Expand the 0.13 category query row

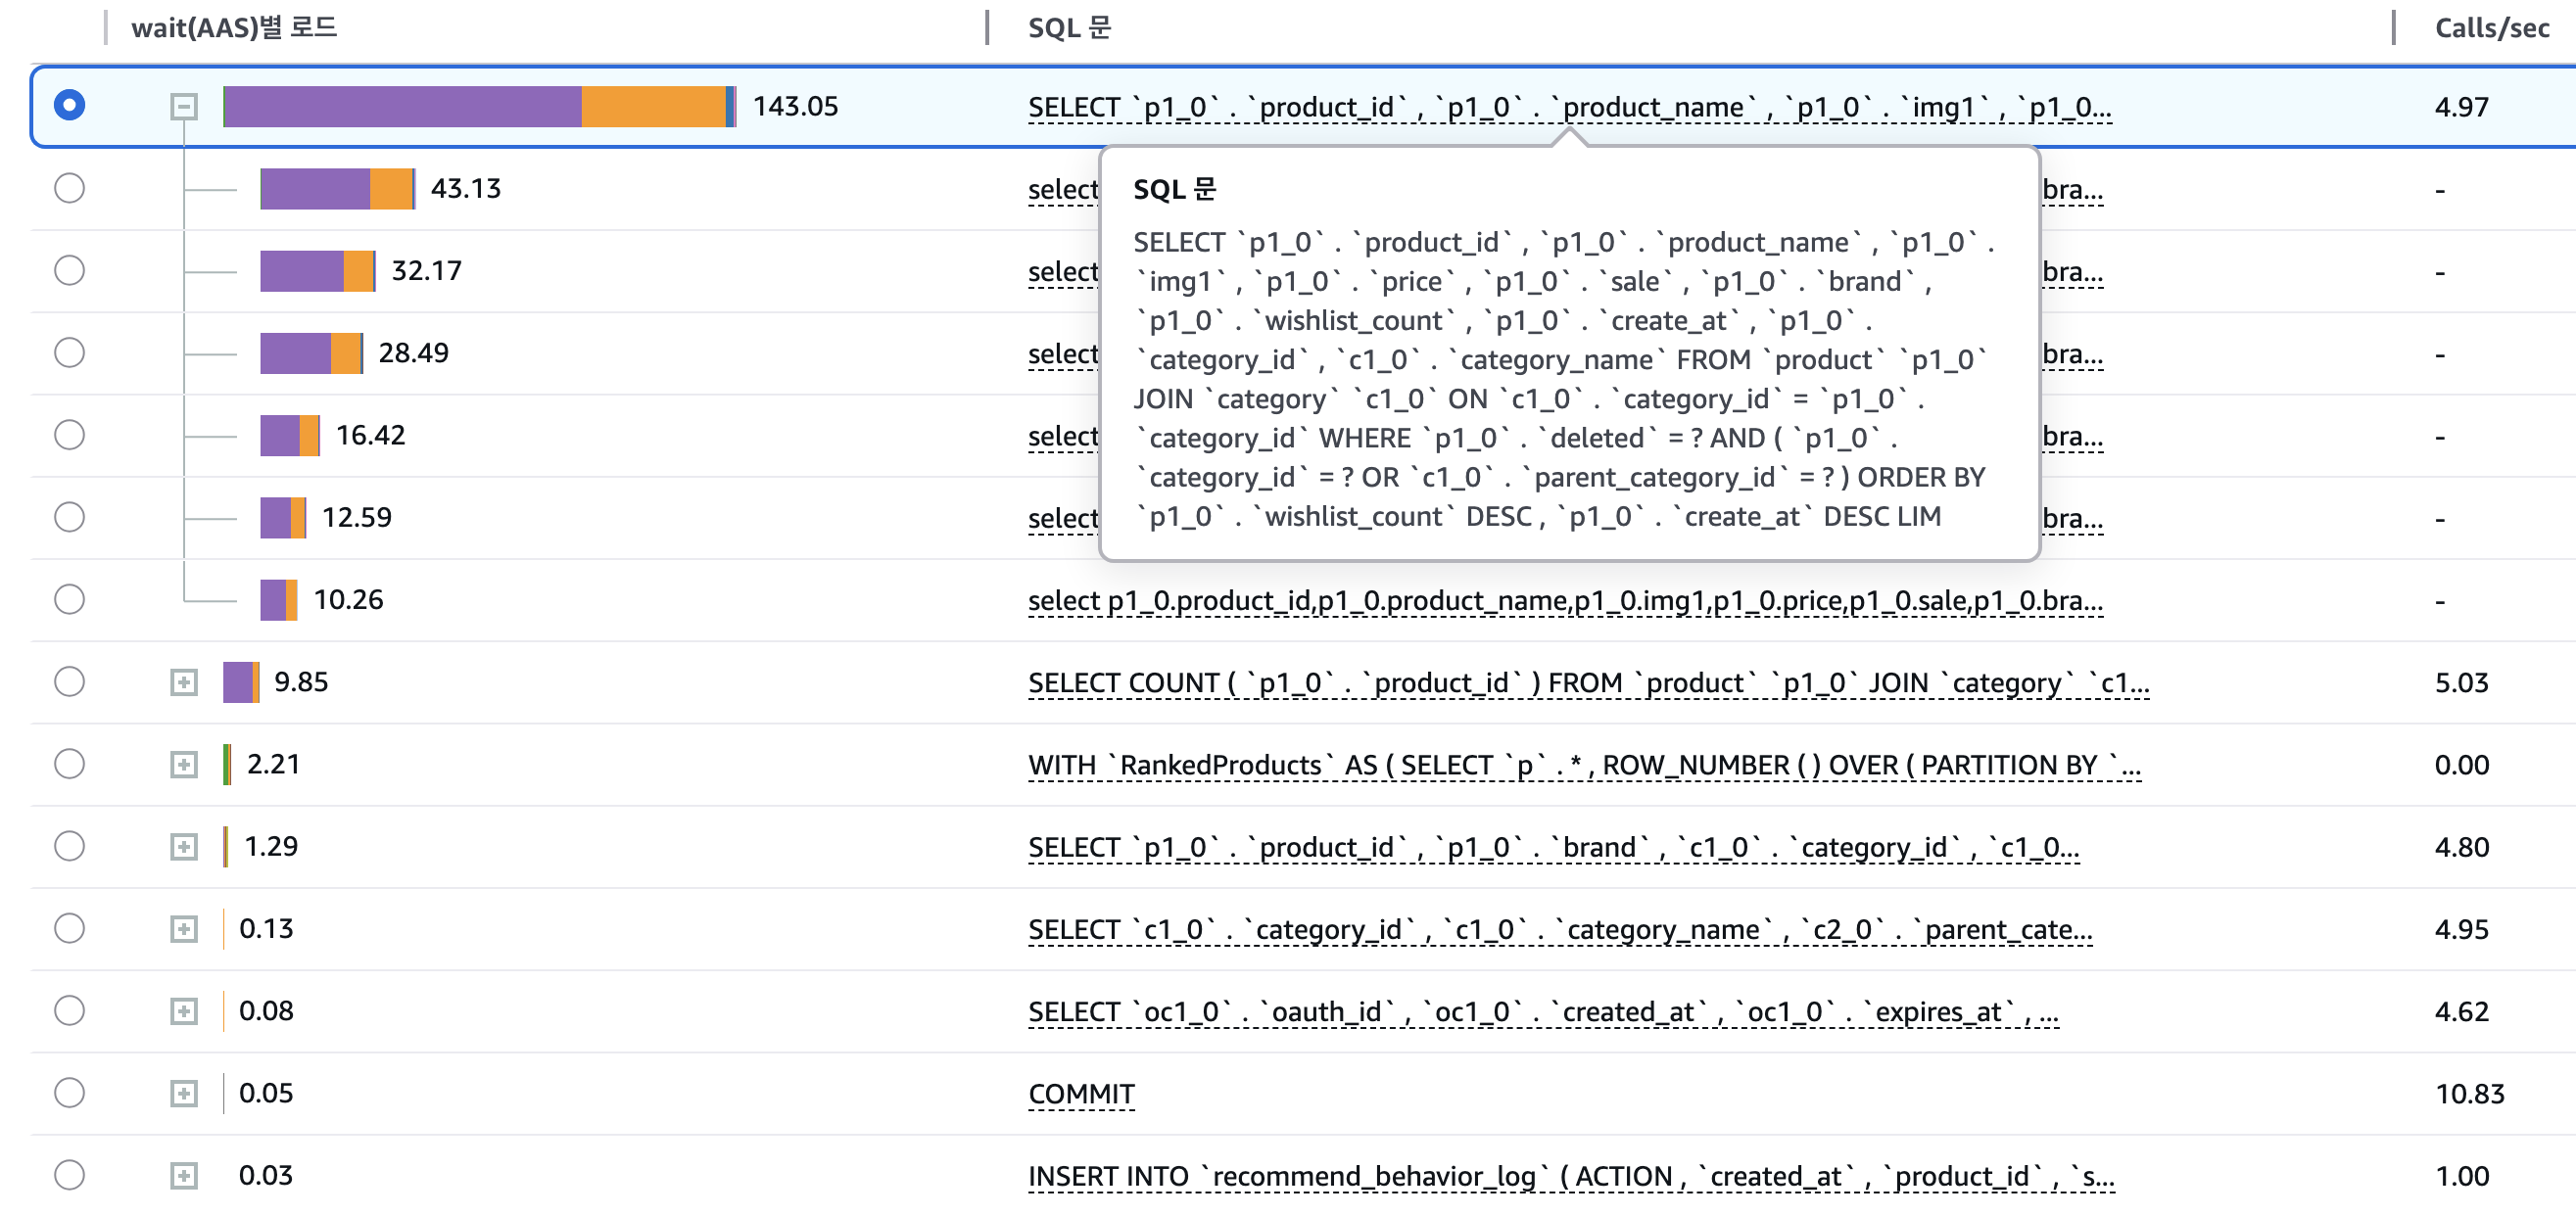click(184, 929)
